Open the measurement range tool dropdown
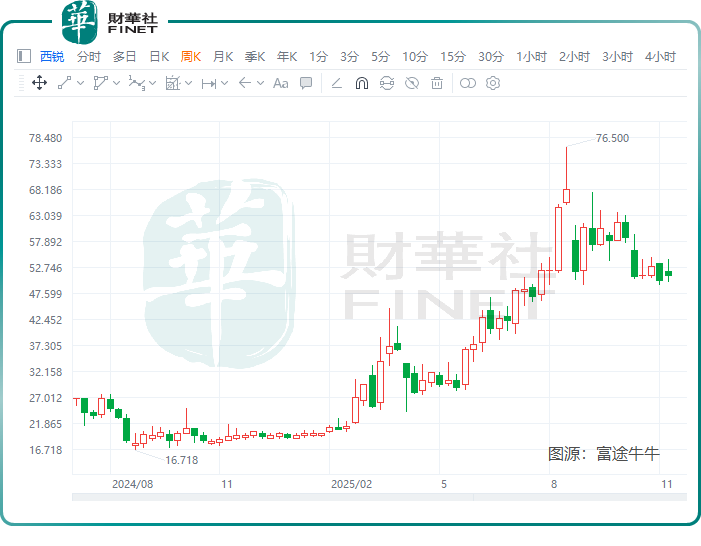This screenshot has height=546, width=701. pos(225,83)
